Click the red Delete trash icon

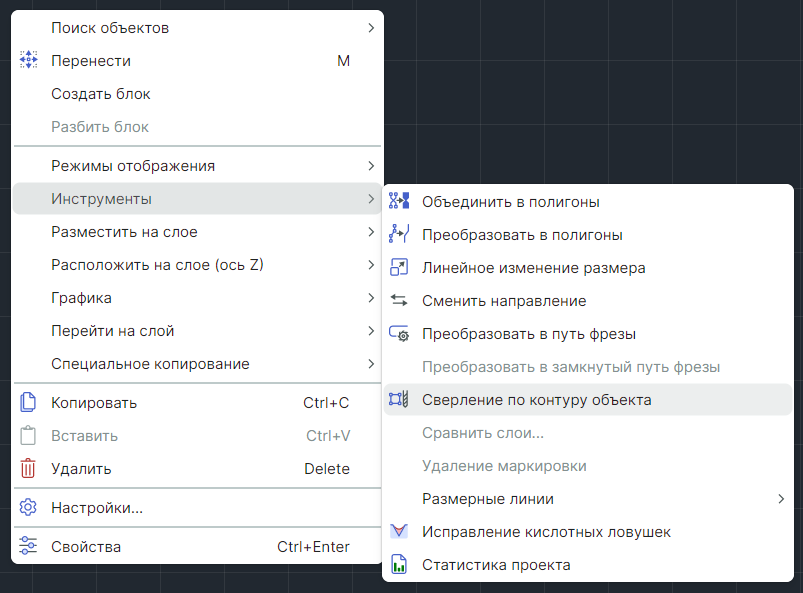tap(28, 469)
